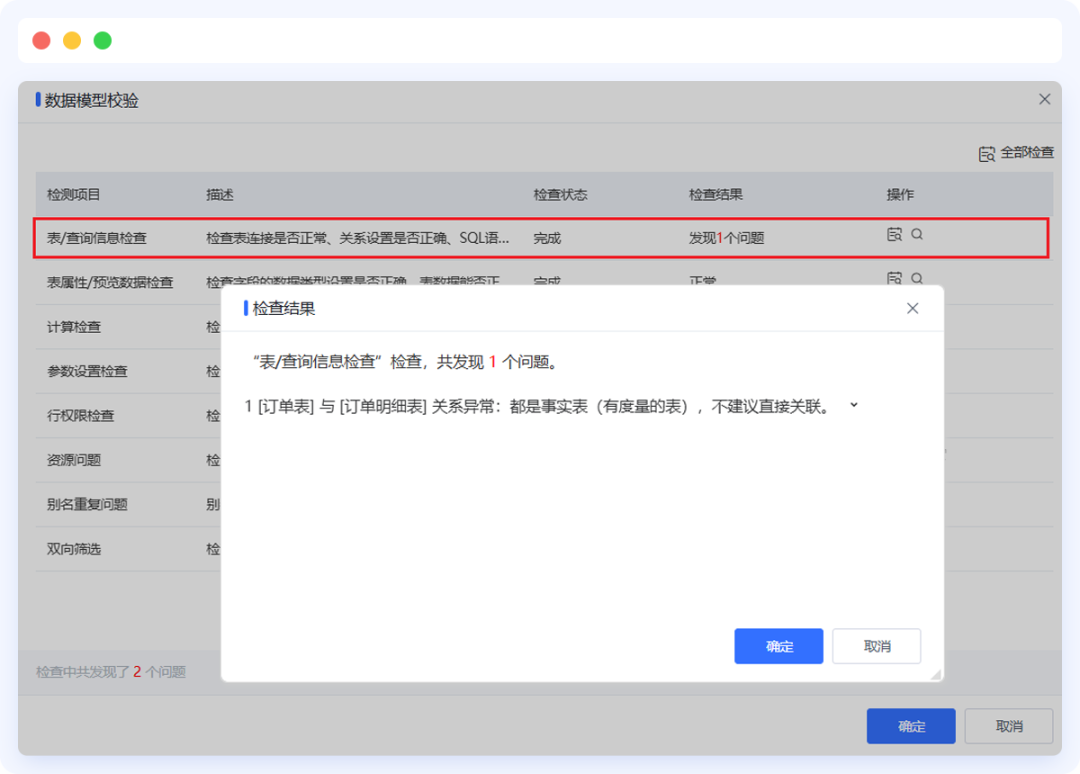Collapse the problem description chevron in 检查结果
Viewport: 1080px width, 774px height.
click(853, 405)
